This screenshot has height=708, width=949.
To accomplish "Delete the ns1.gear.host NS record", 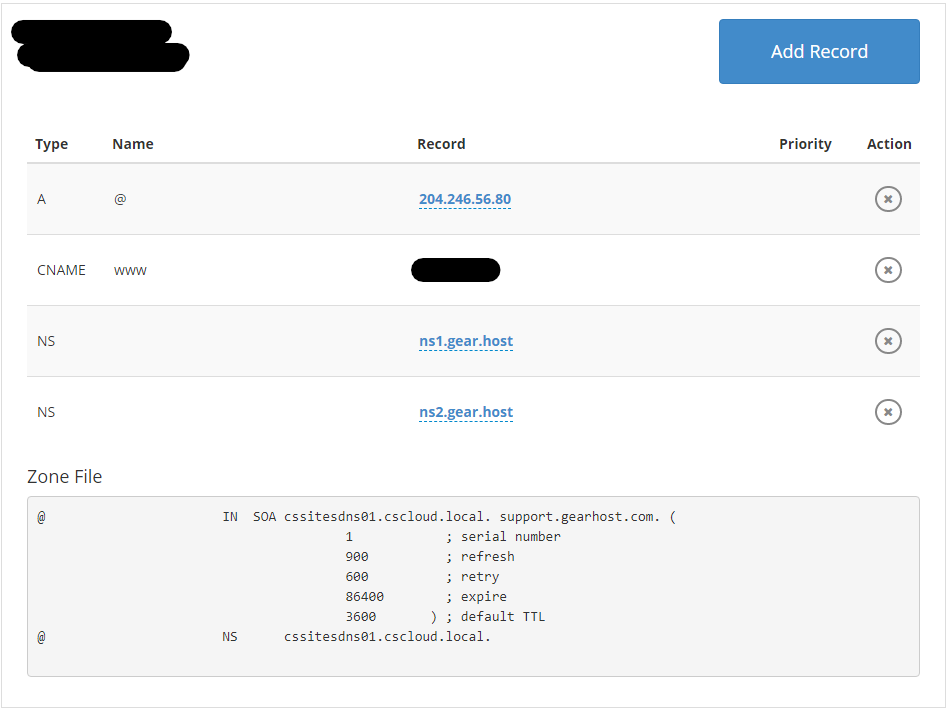I will point(888,341).
